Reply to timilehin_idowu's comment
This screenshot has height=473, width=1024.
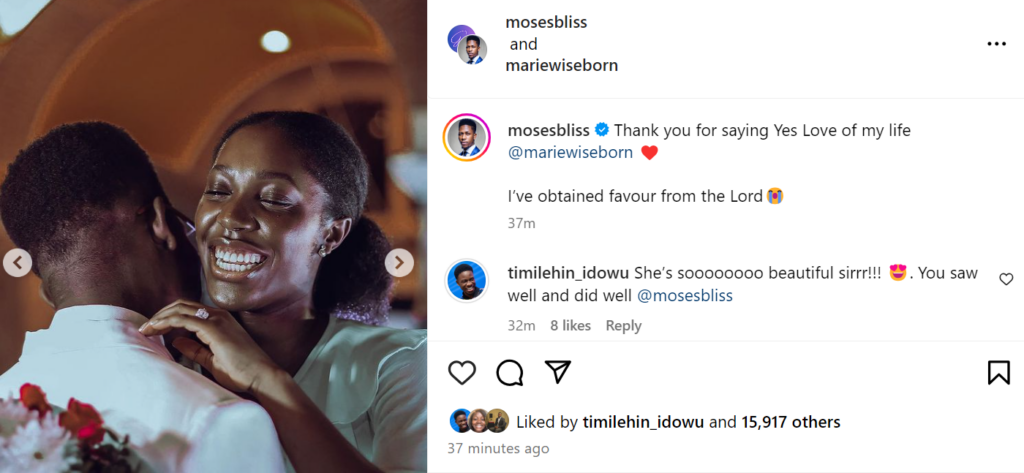click(623, 326)
